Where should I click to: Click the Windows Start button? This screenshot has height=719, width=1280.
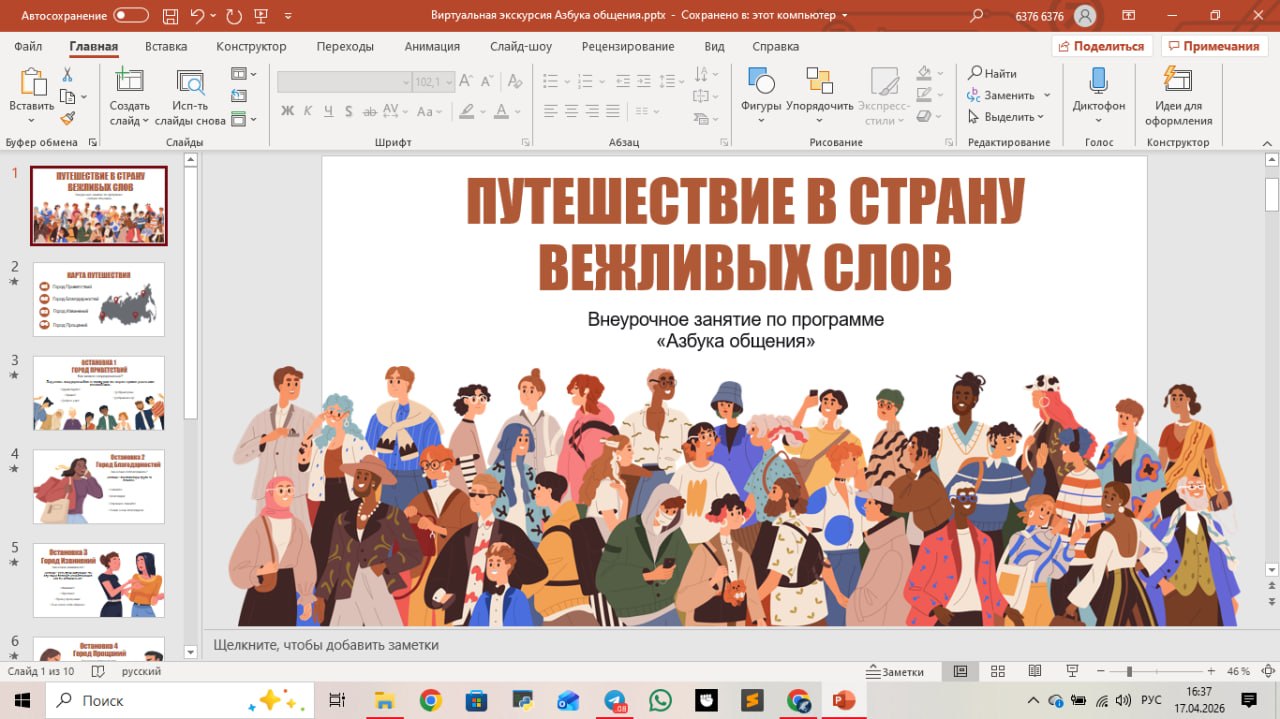pos(22,700)
